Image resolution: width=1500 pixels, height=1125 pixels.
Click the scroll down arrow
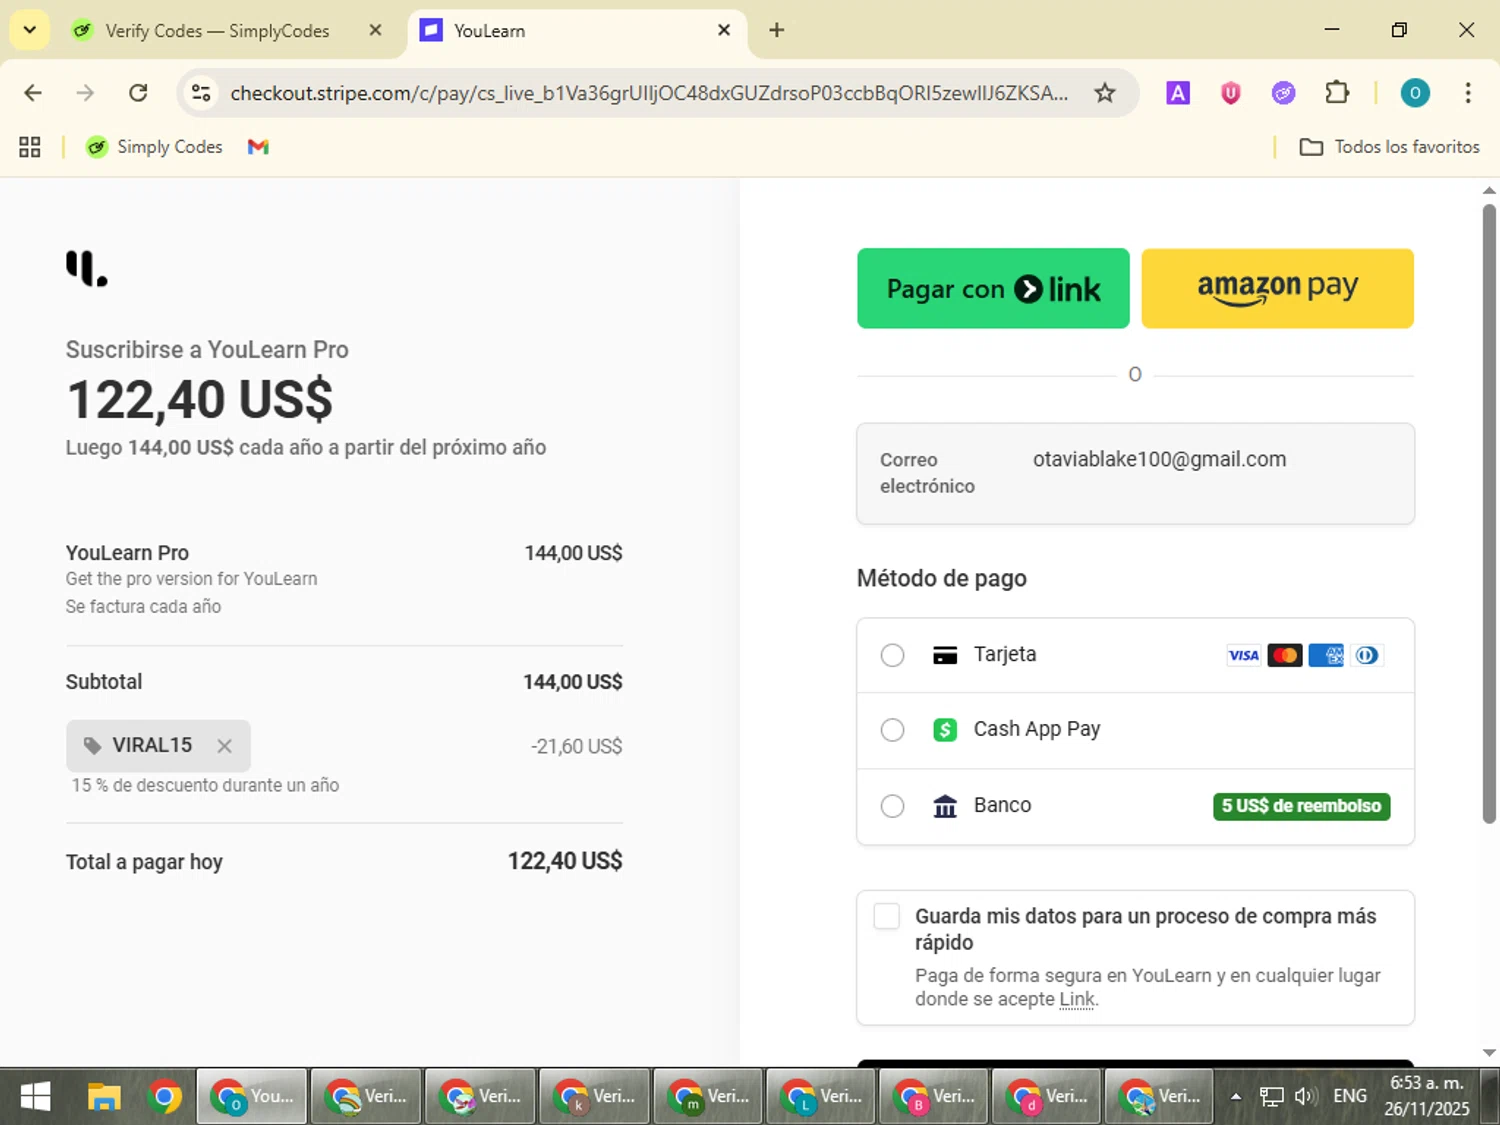(1489, 1052)
